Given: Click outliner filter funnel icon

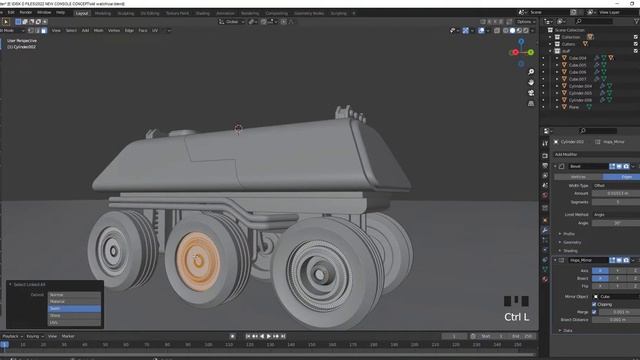Looking at the screenshot, I should (636, 21).
